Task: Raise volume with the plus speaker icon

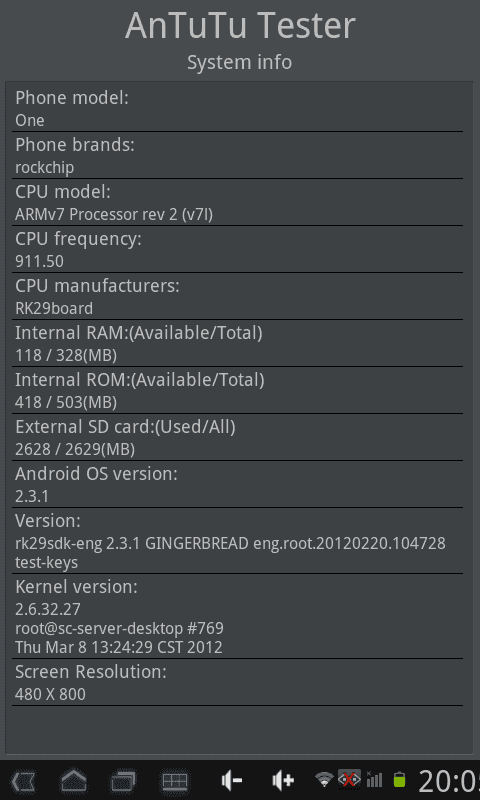Action: point(283,781)
